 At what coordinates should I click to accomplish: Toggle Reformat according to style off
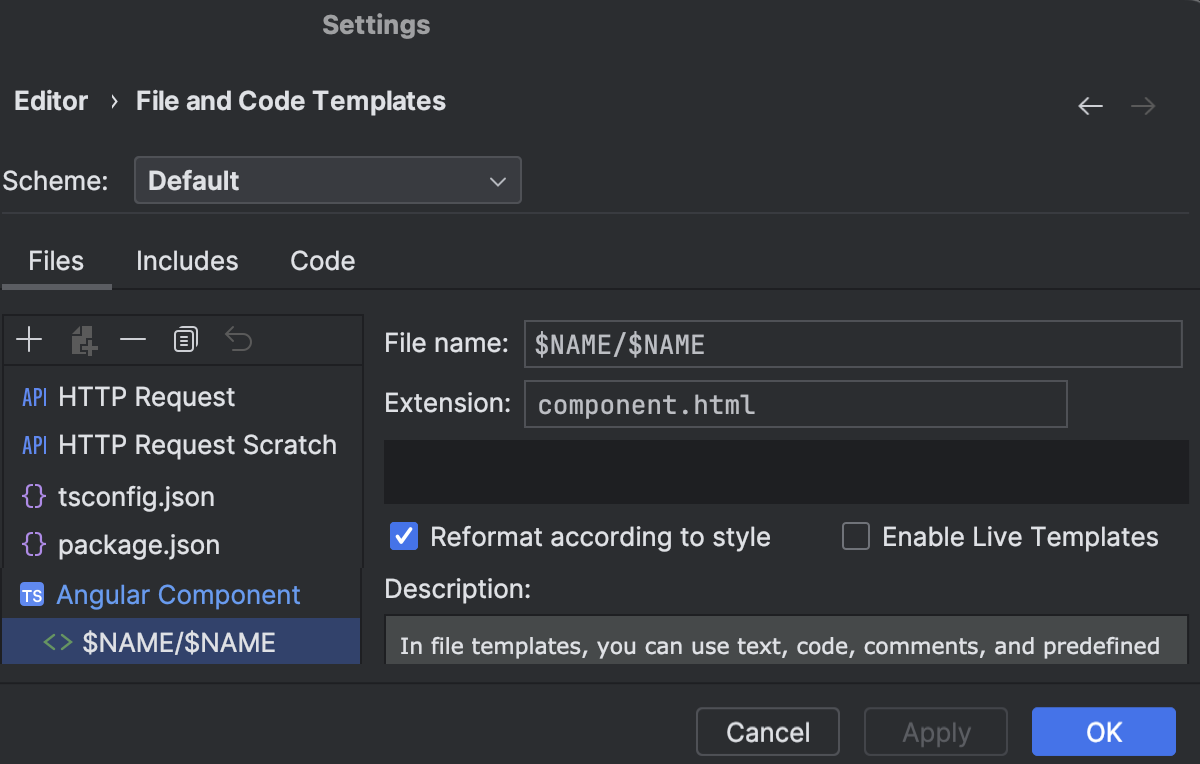tap(403, 537)
